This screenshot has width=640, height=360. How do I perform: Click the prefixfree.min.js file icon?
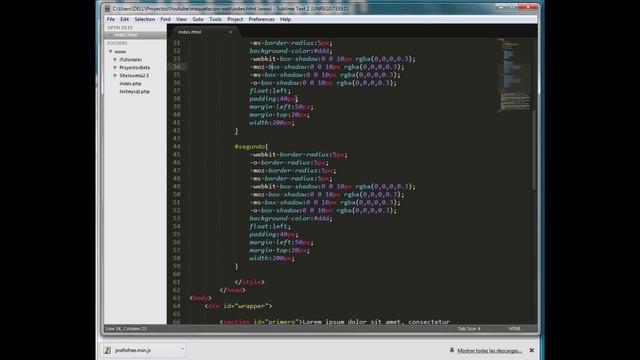[107, 350]
